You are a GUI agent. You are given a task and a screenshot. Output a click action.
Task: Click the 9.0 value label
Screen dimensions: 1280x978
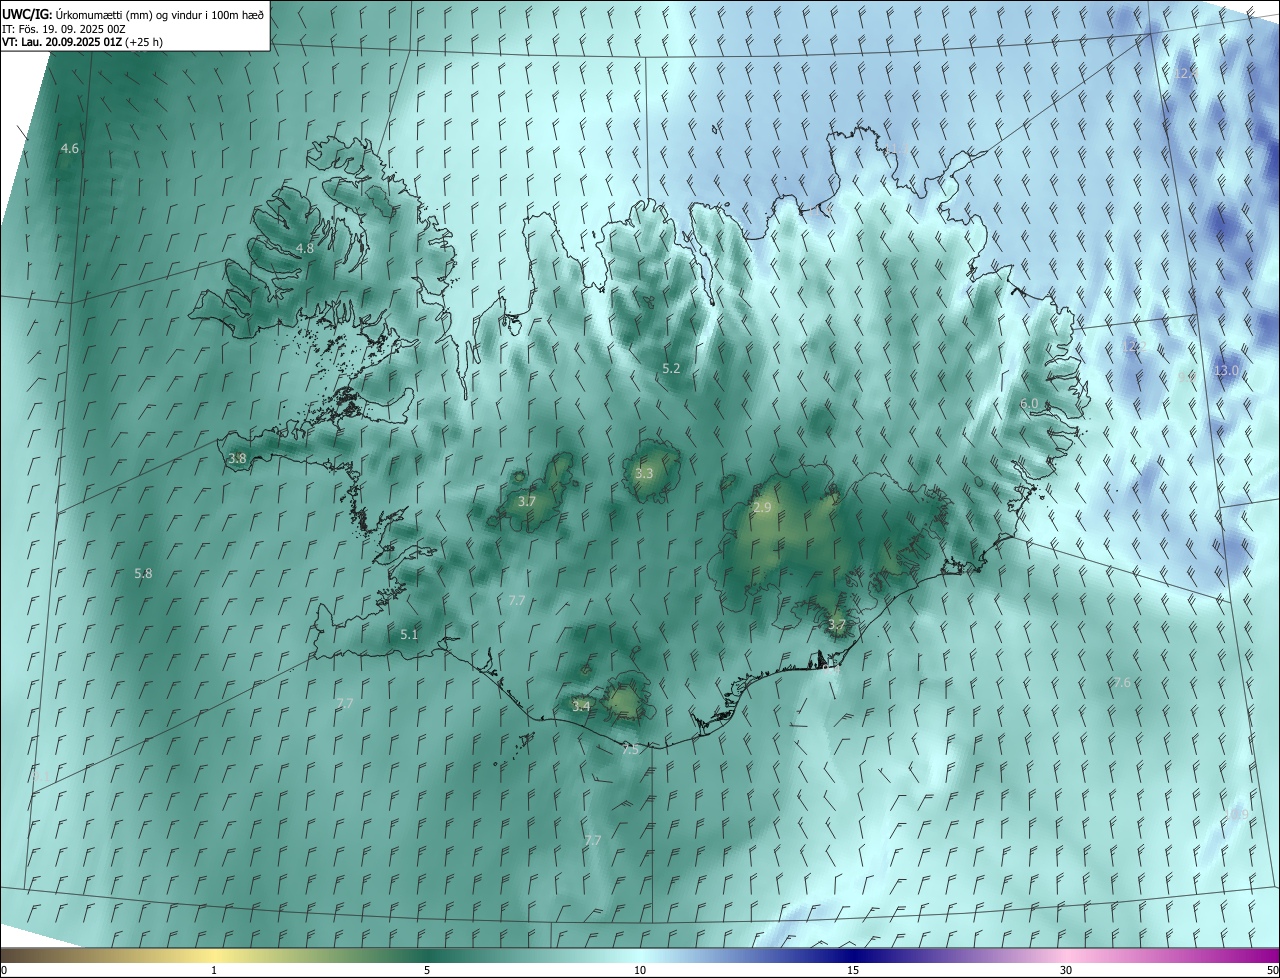pyautogui.click(x=1186, y=377)
